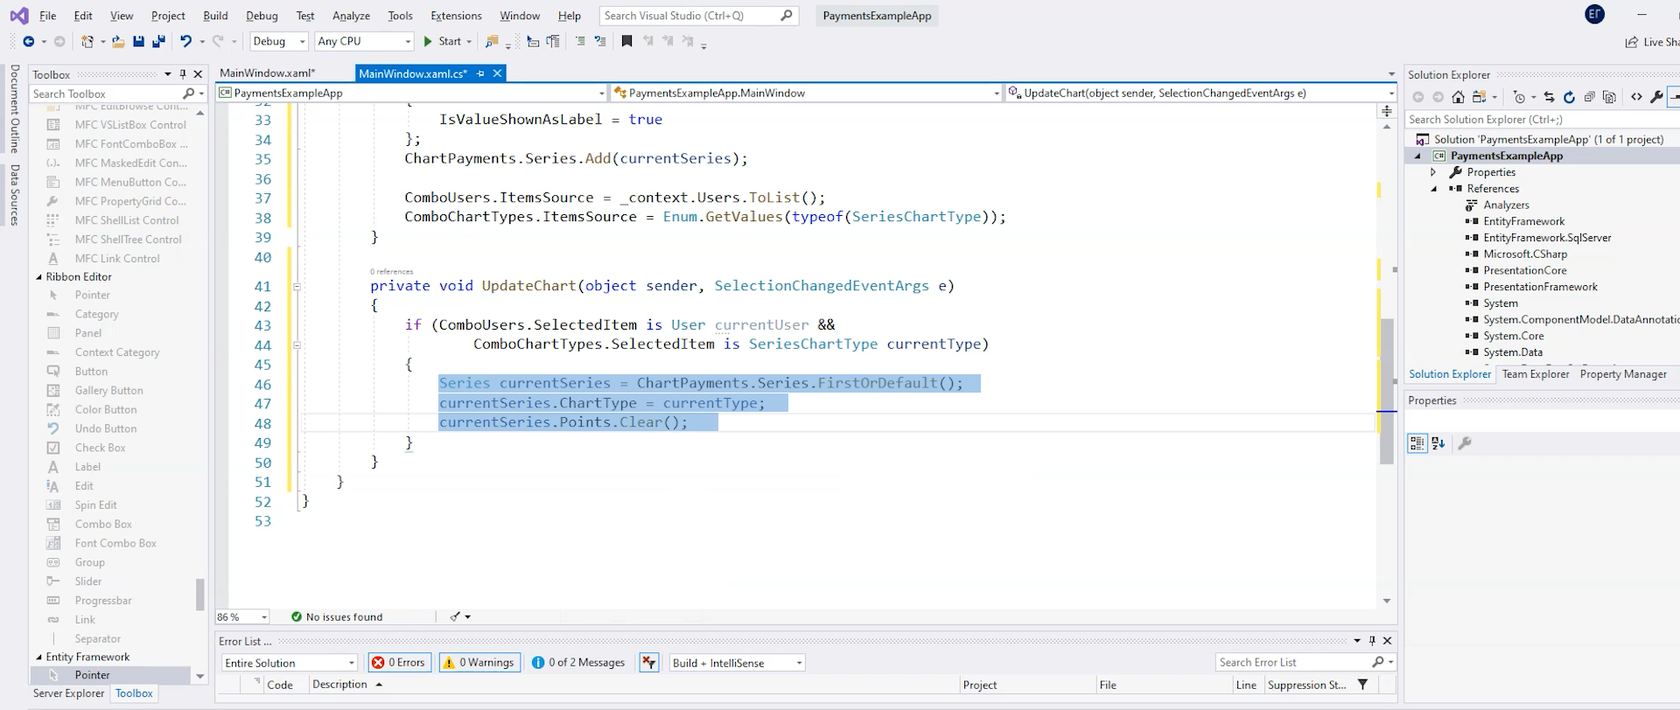Click the Undo arrow in the toolbar

click(186, 41)
